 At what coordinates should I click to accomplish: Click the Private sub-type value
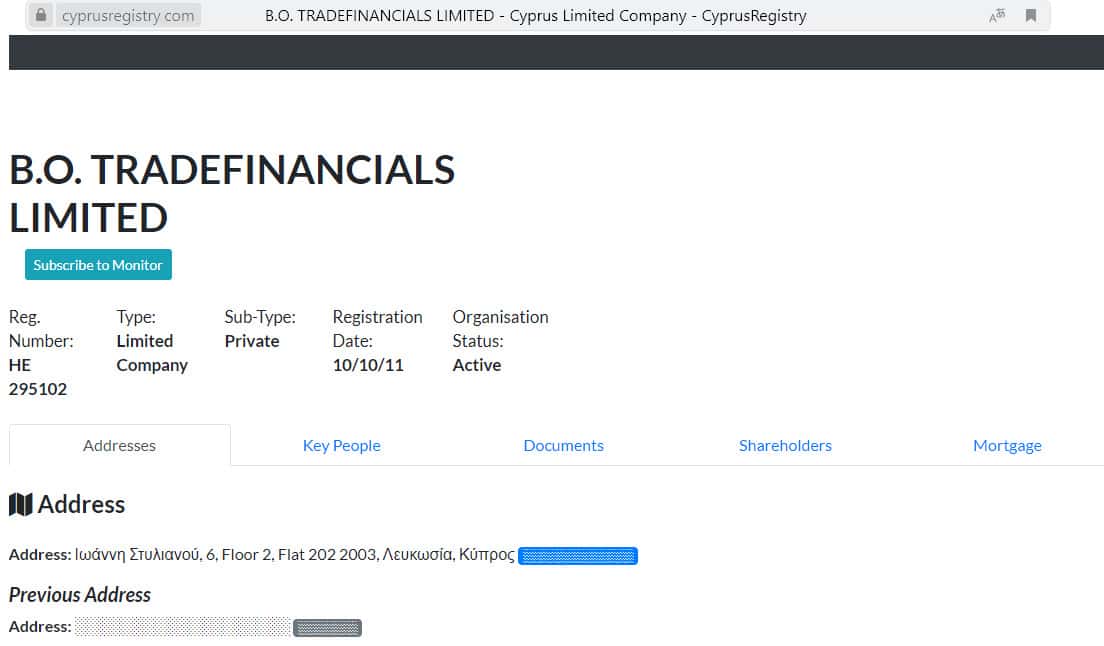tap(252, 341)
